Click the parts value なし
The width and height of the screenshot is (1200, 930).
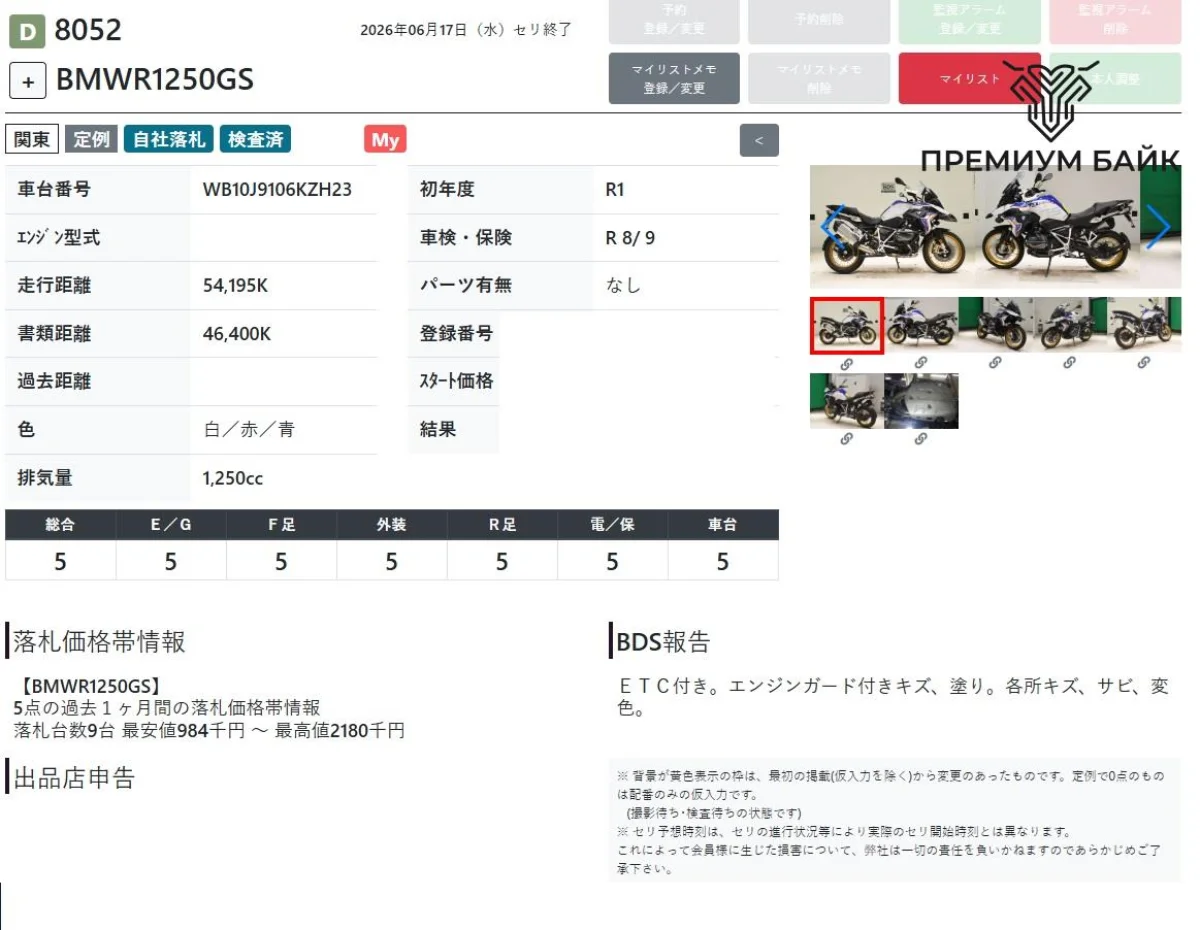click(x=623, y=286)
